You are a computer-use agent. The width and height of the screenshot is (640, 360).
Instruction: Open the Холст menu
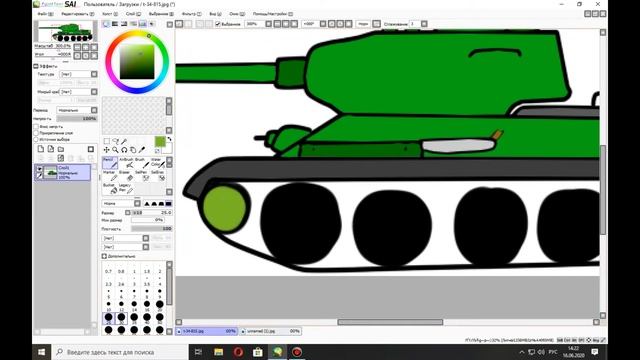click(109, 14)
